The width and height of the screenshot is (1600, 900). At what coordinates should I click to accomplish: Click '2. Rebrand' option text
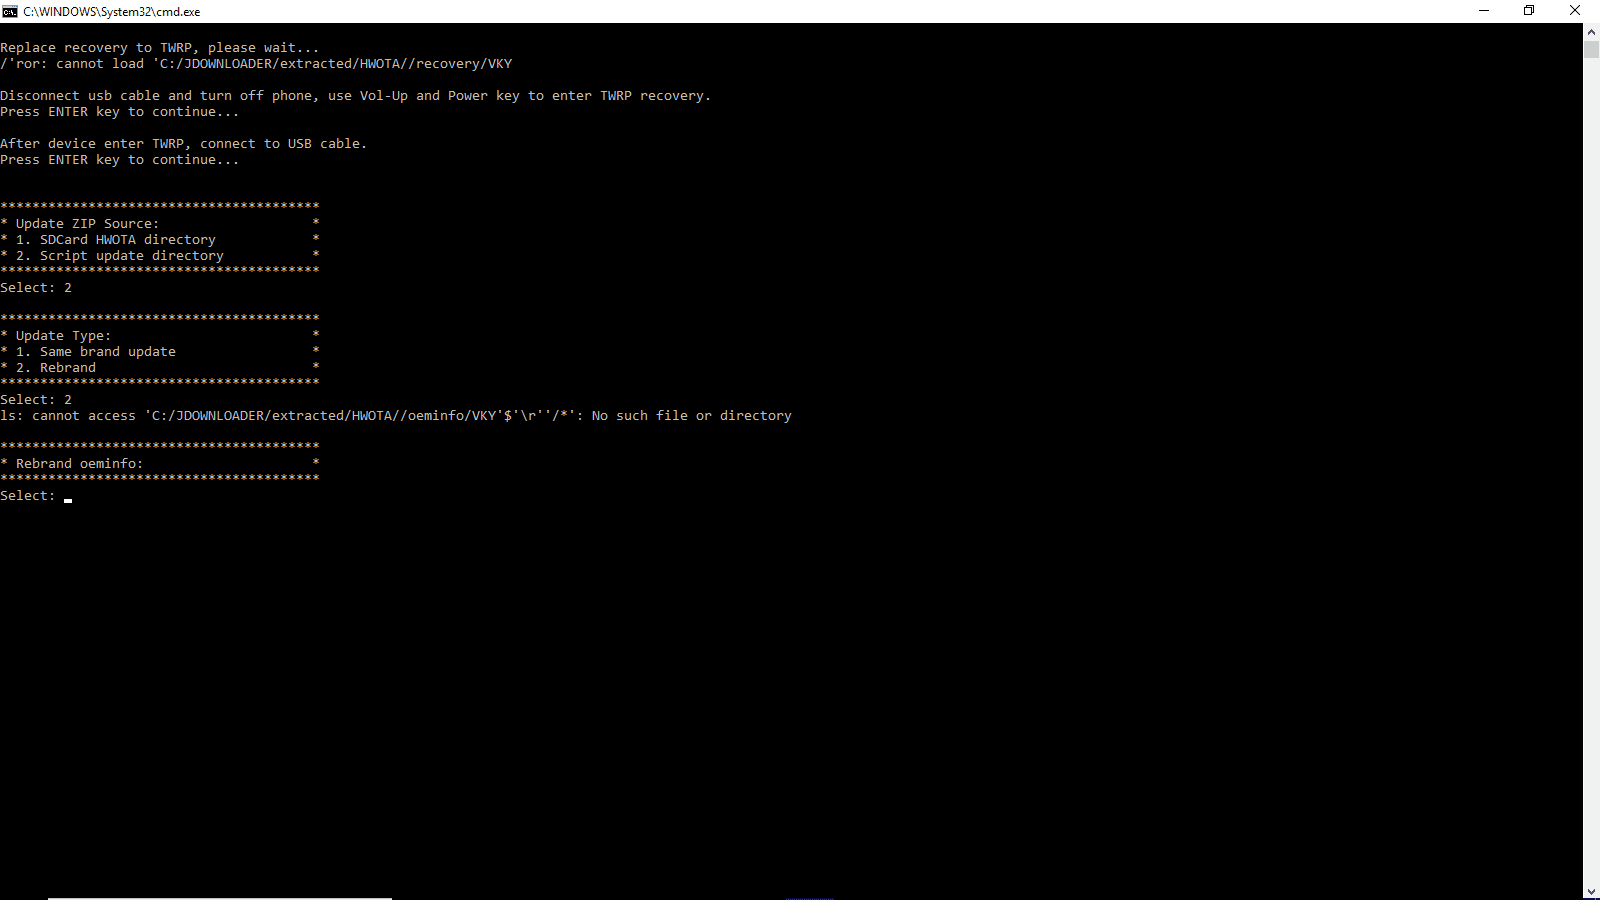[x=55, y=368]
